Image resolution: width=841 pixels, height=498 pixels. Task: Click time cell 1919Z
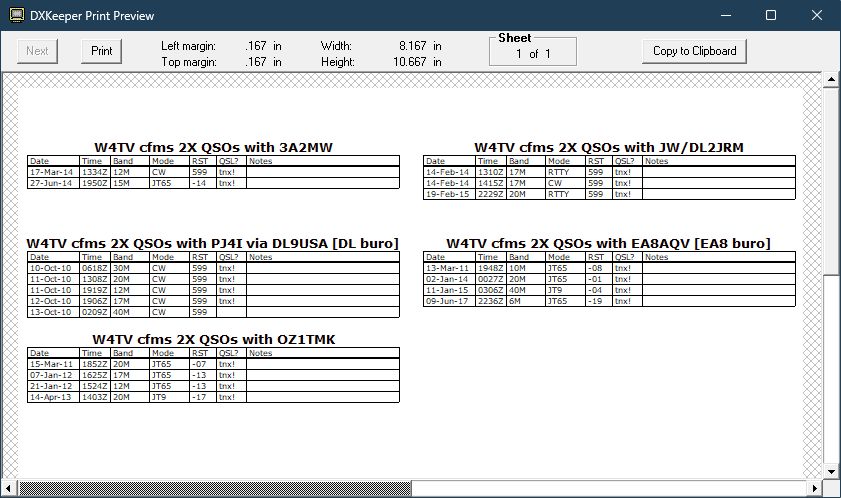[x=94, y=290]
